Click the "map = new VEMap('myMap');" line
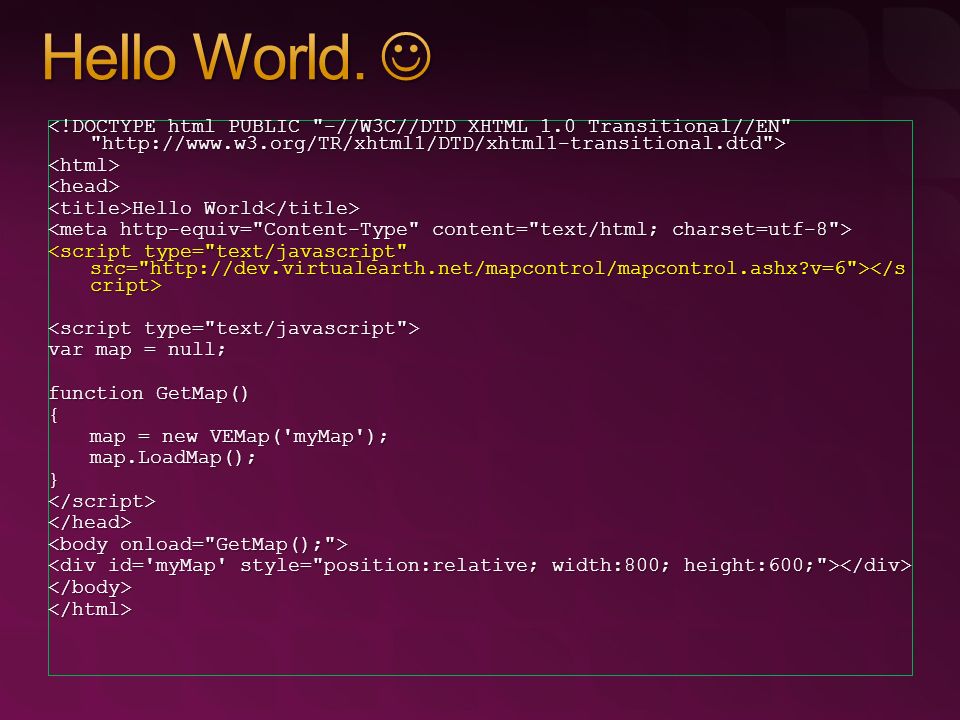The height and width of the screenshot is (720, 960). click(x=239, y=437)
